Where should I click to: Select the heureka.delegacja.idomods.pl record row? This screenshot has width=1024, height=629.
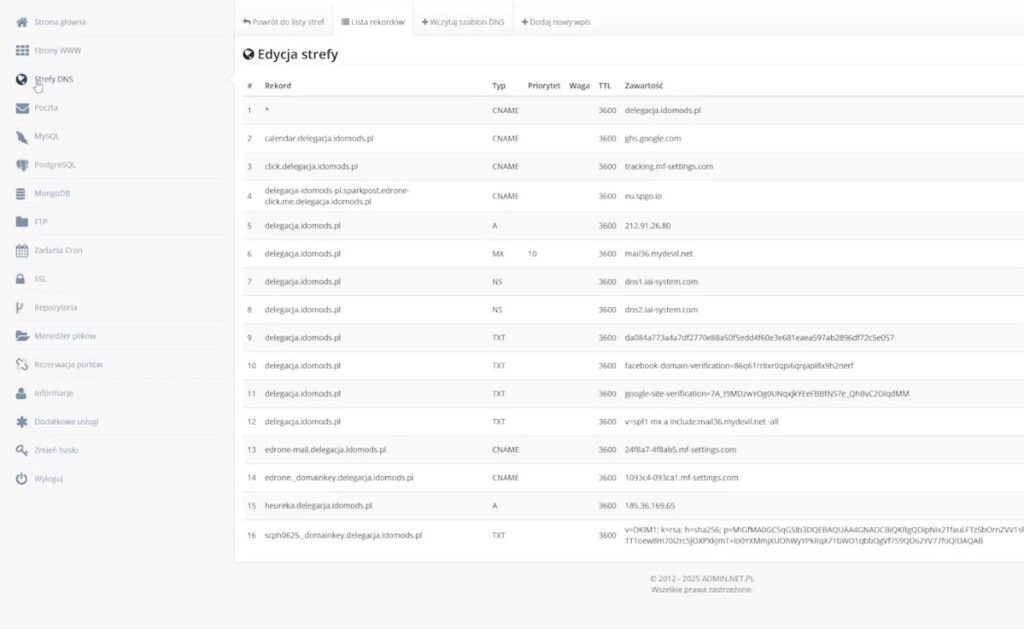[x=317, y=506]
